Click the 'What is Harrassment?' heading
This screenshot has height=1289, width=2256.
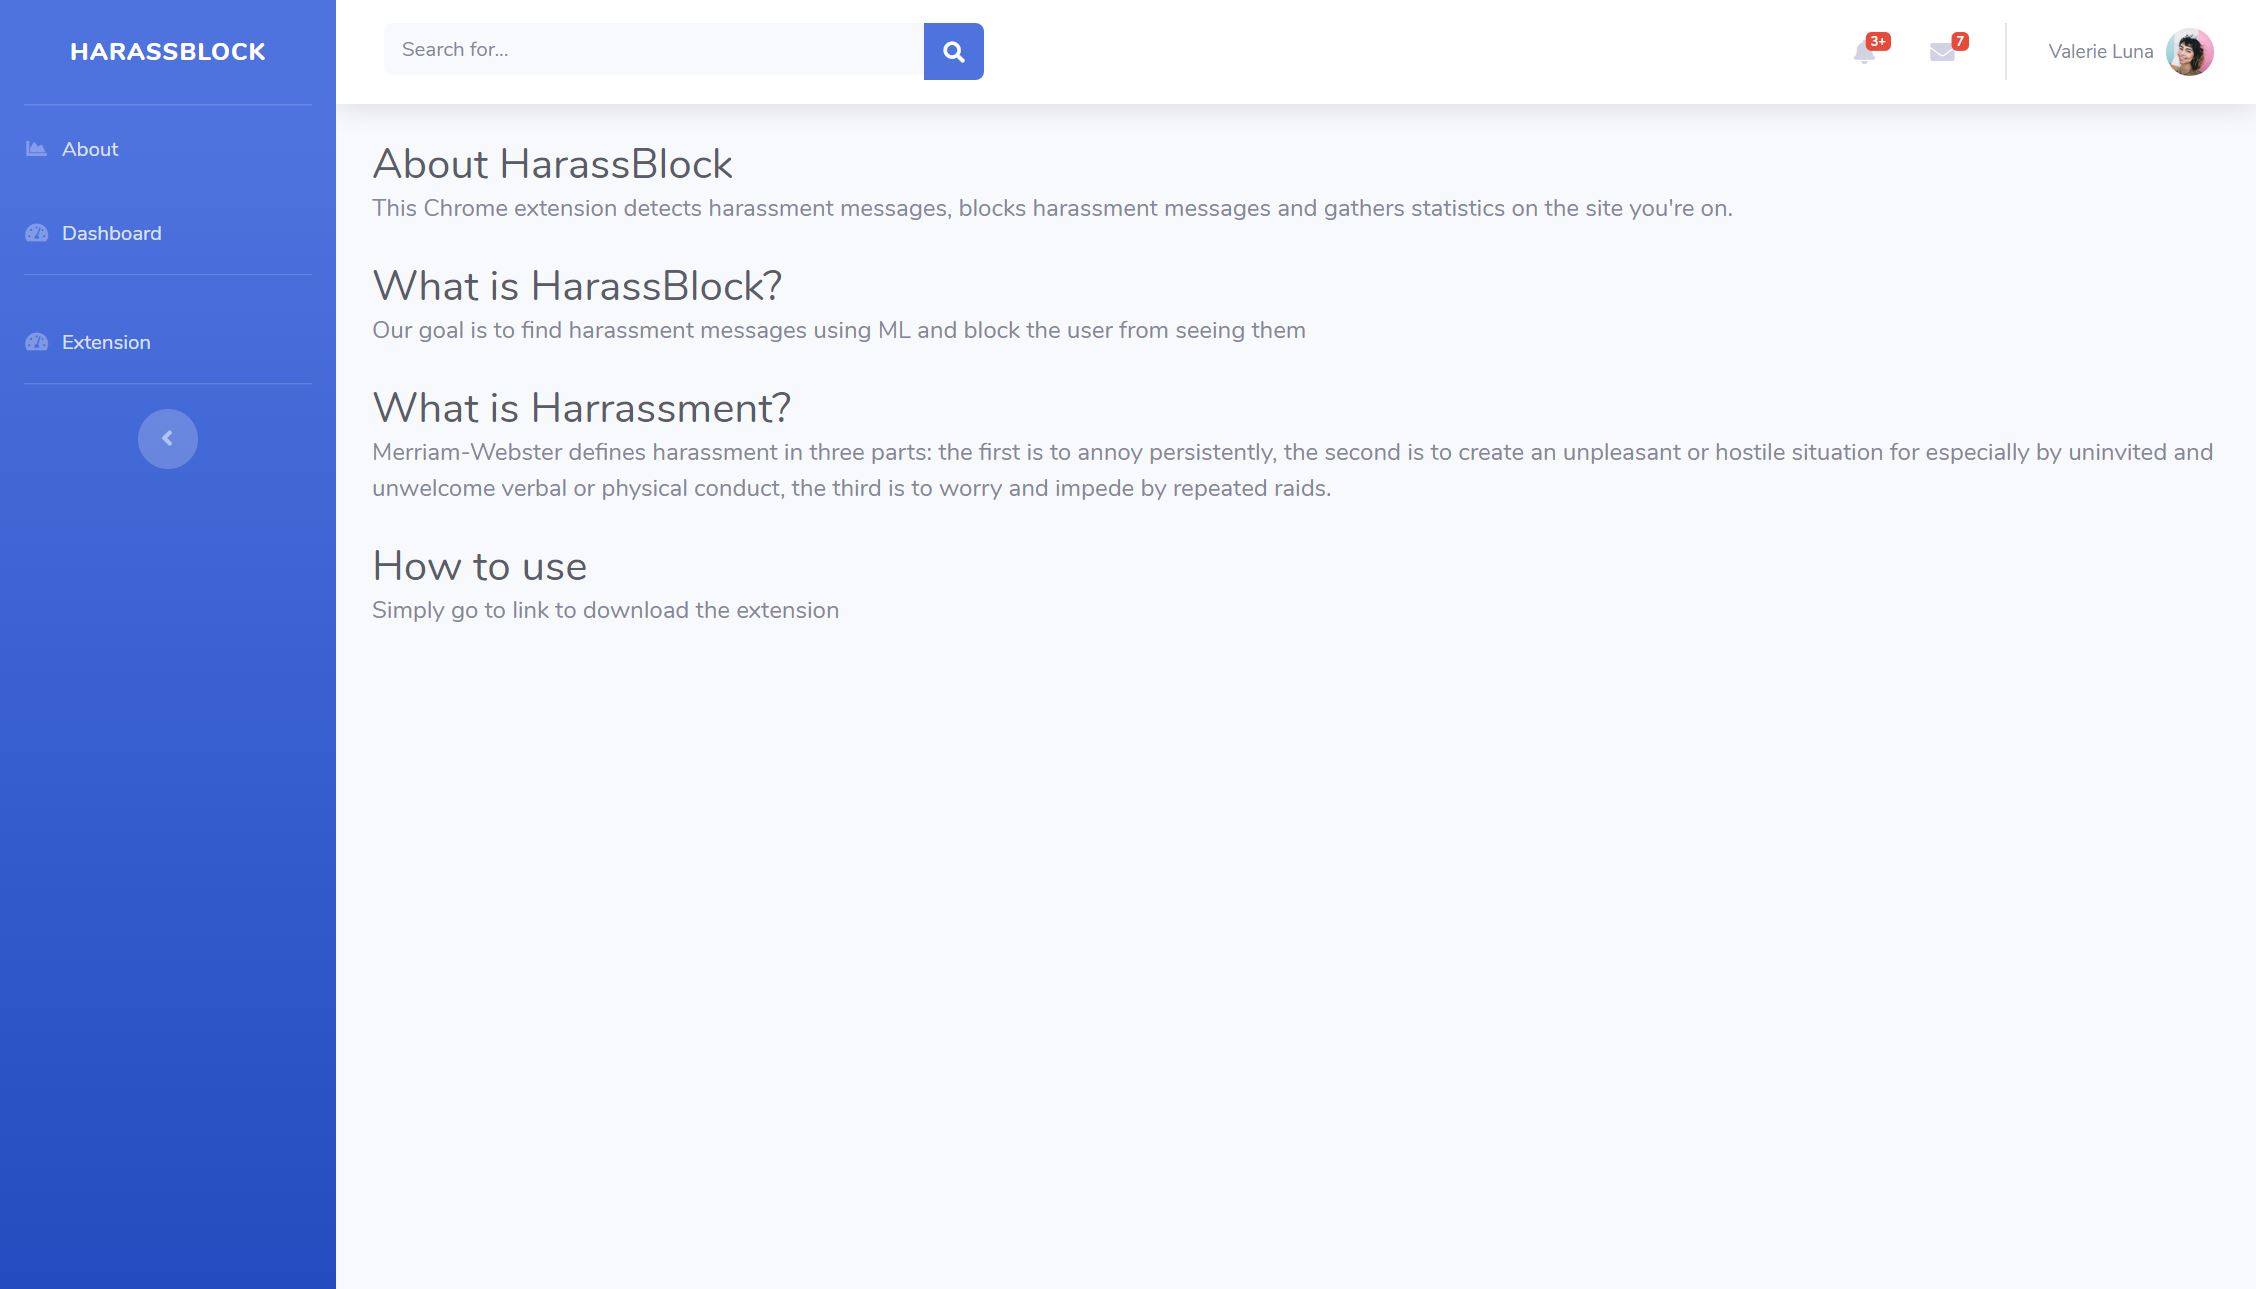581,408
